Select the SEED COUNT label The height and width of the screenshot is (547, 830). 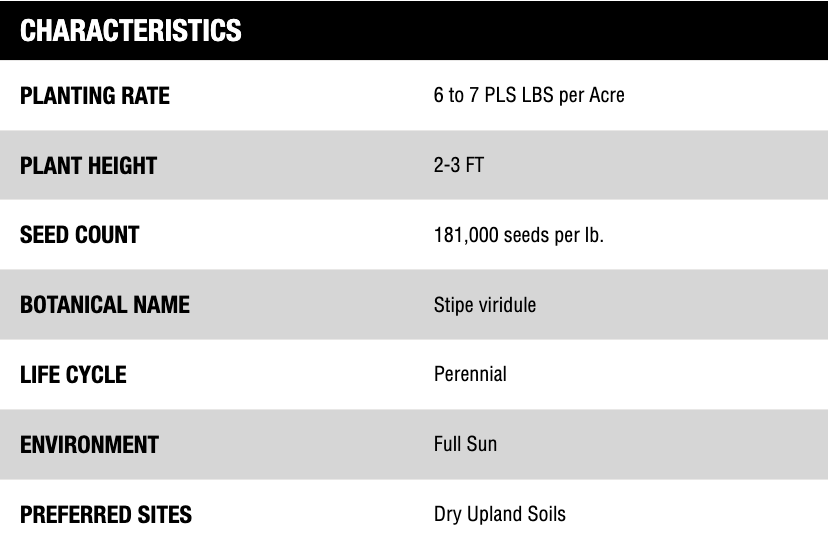coord(80,235)
